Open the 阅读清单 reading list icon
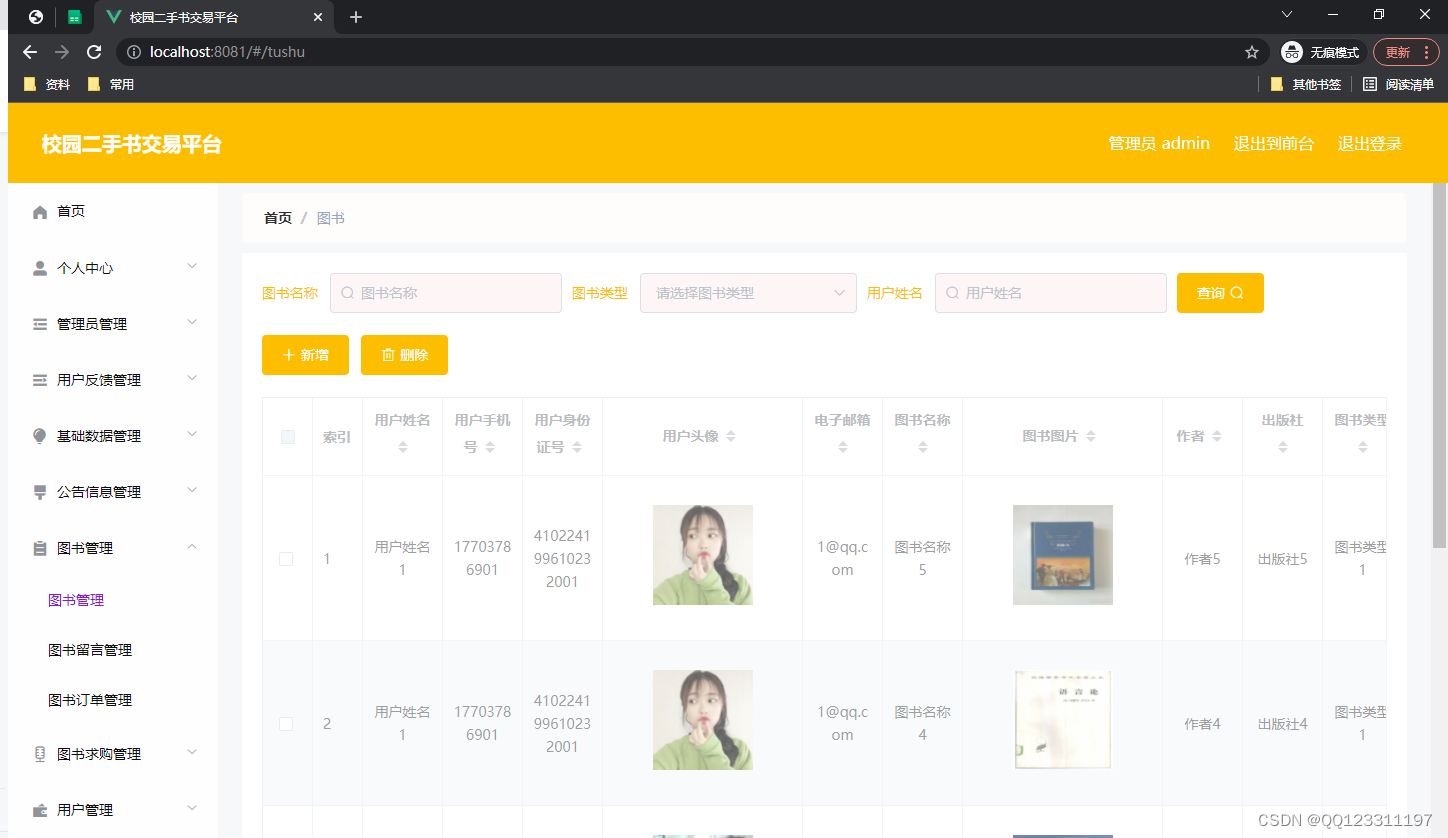1448x838 pixels. pos(1370,85)
